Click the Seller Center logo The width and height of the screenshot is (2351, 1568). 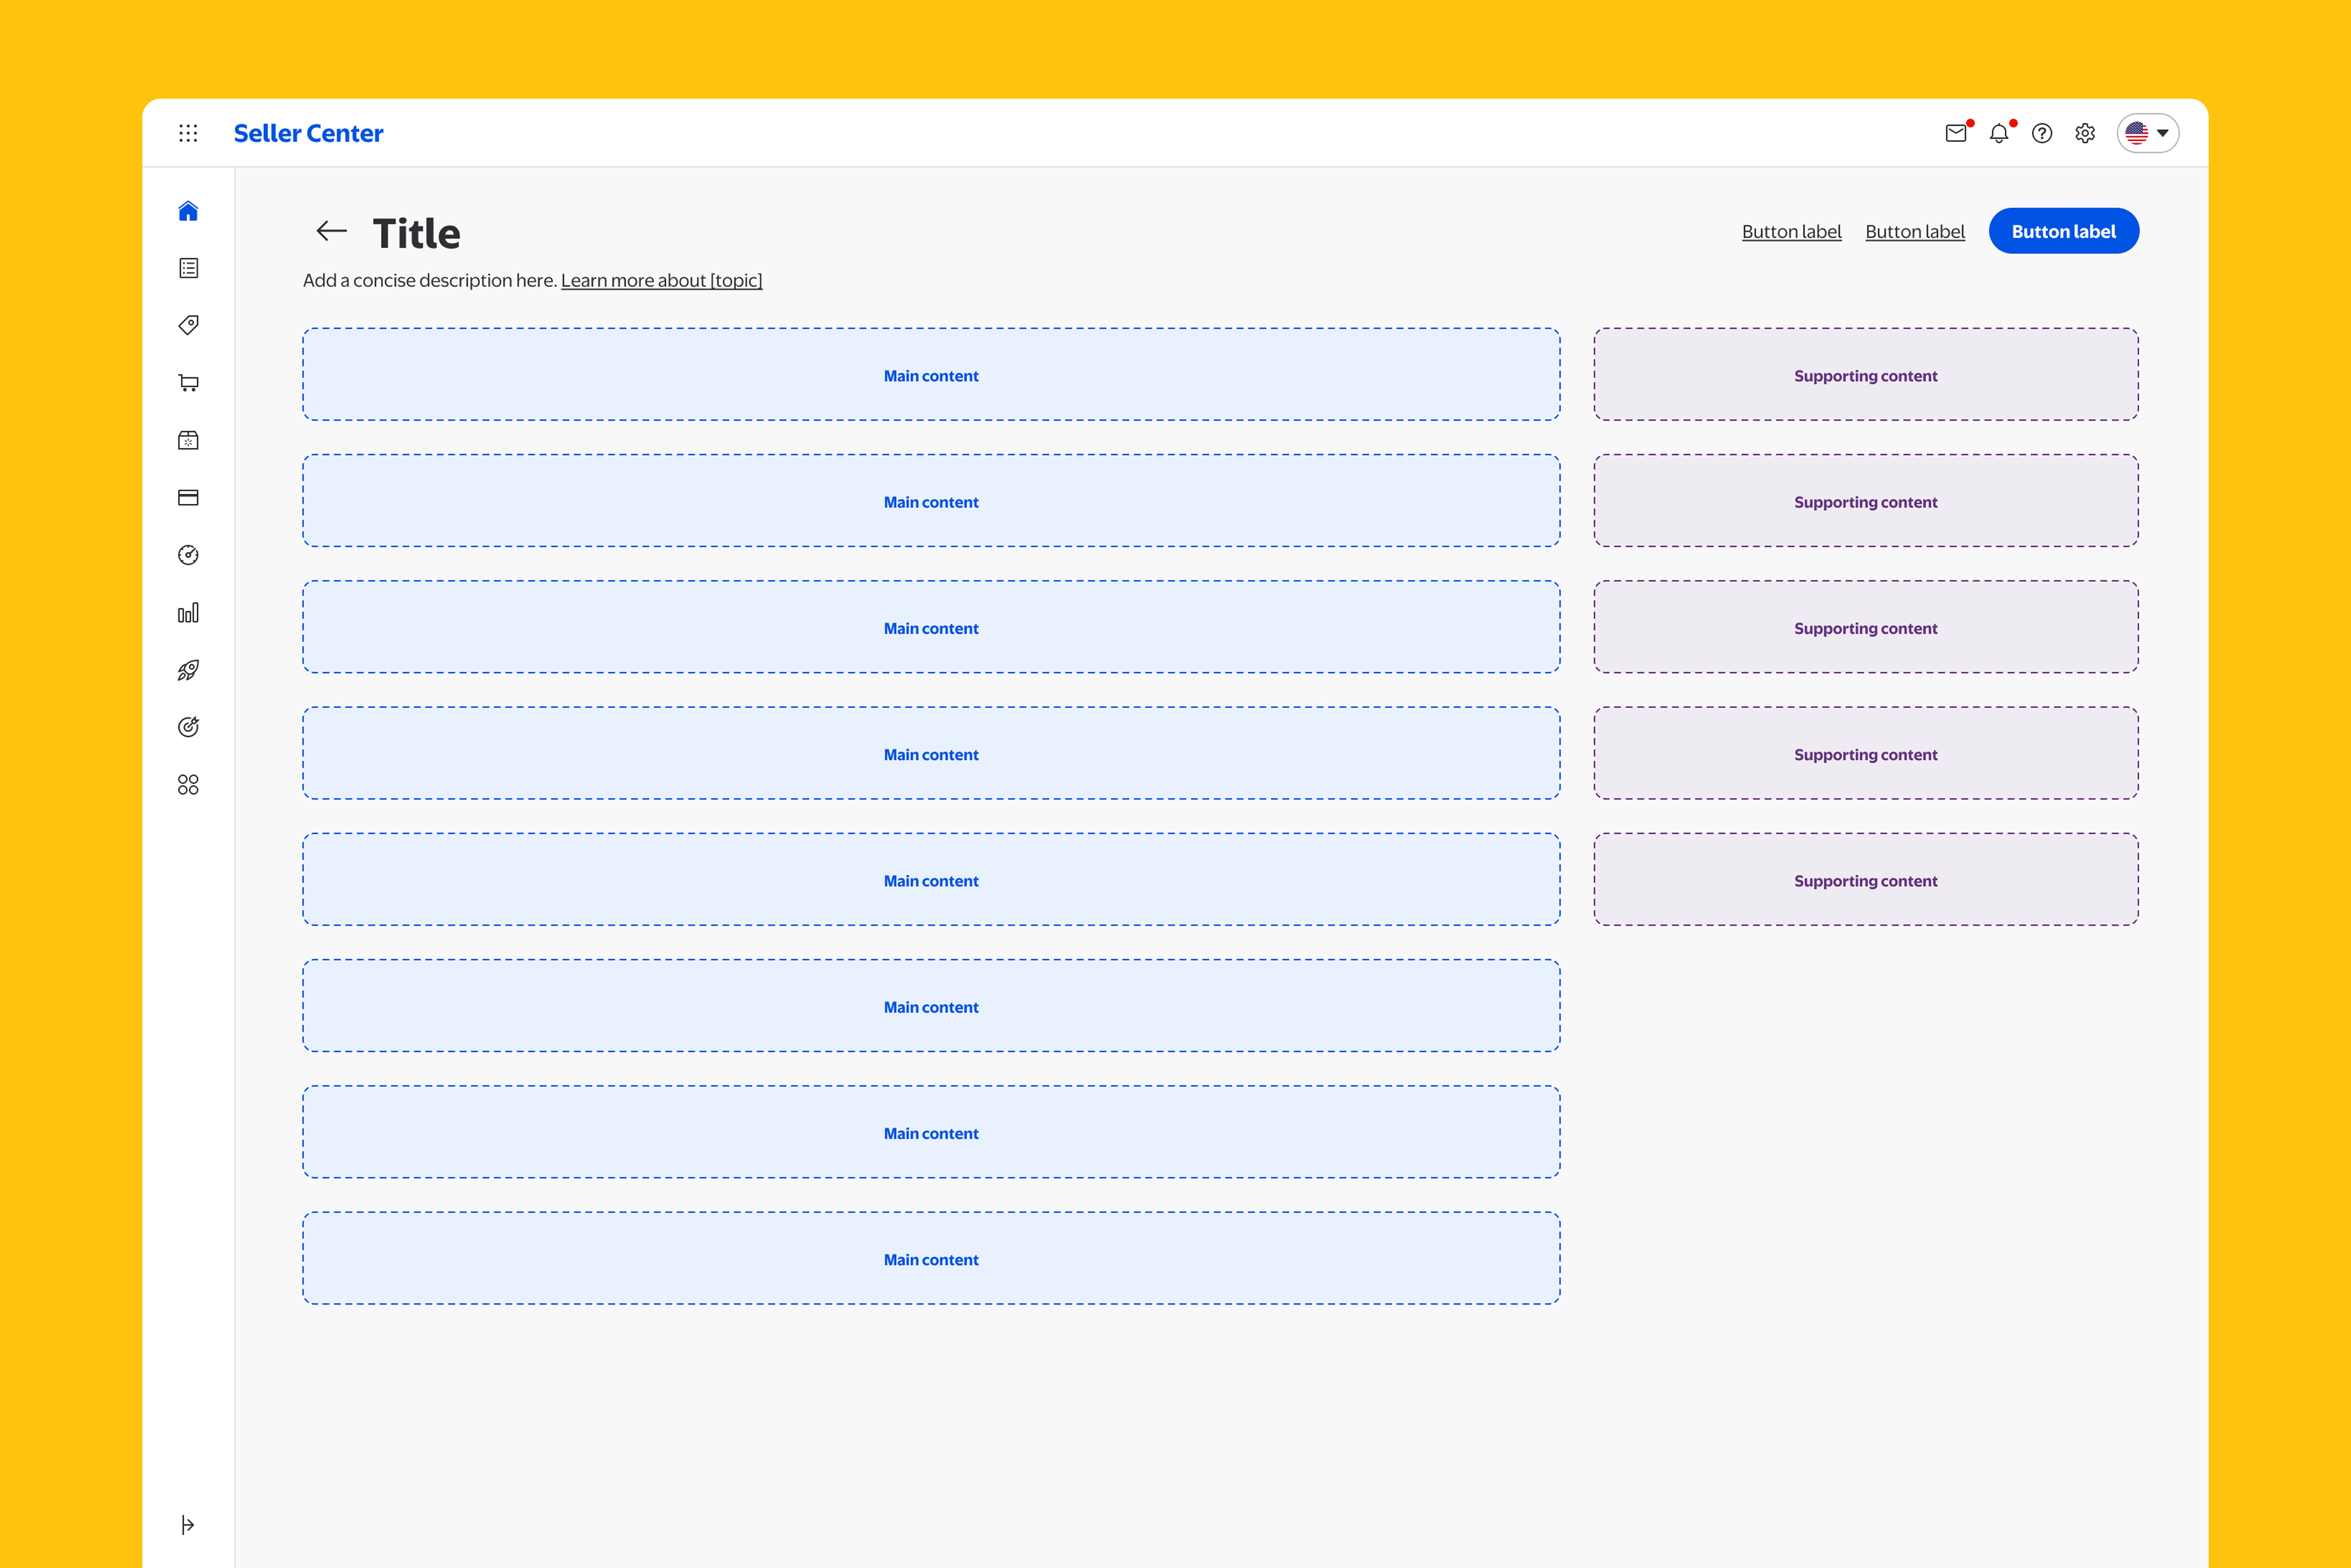pos(308,133)
